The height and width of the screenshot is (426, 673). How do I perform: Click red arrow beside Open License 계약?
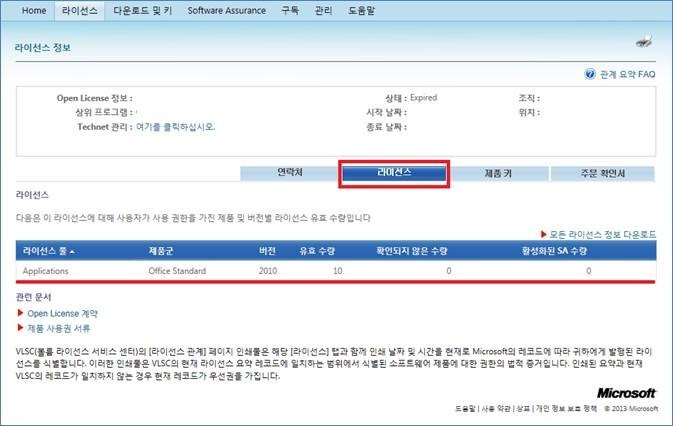click(x=20, y=313)
